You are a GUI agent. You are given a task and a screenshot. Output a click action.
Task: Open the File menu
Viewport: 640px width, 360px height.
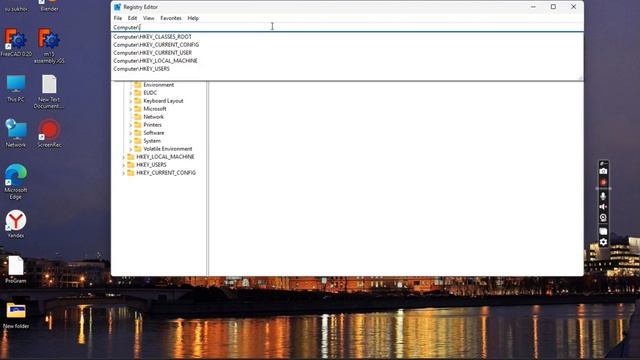tap(118, 18)
